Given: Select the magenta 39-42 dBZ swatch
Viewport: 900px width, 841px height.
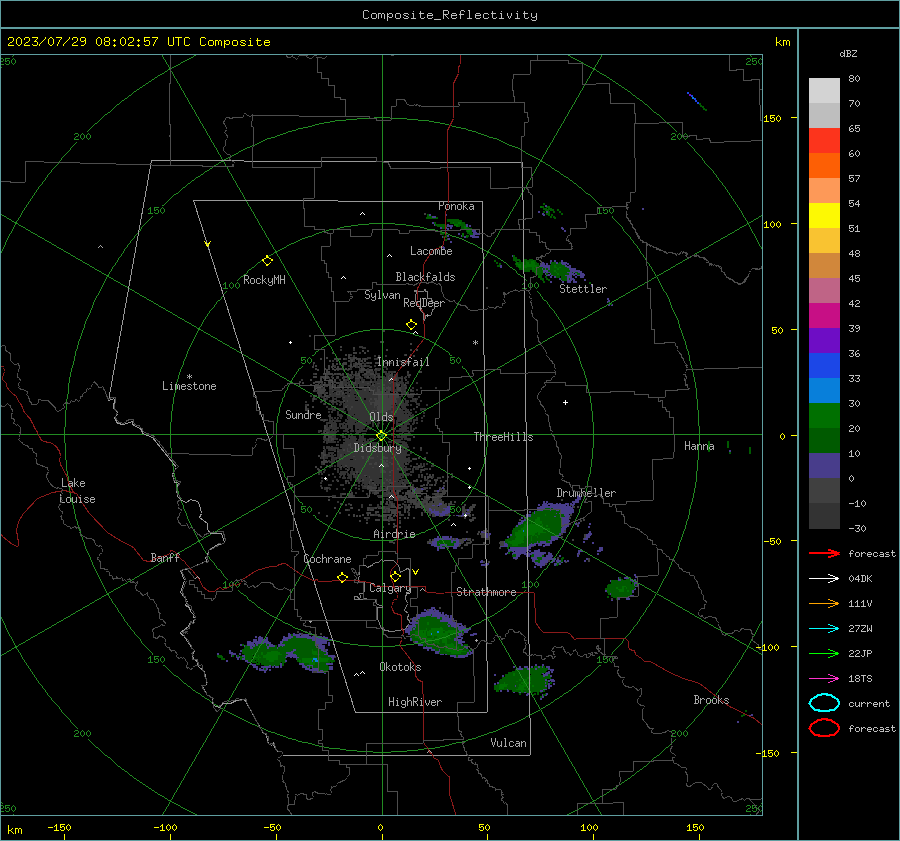Looking at the screenshot, I should click(x=824, y=316).
